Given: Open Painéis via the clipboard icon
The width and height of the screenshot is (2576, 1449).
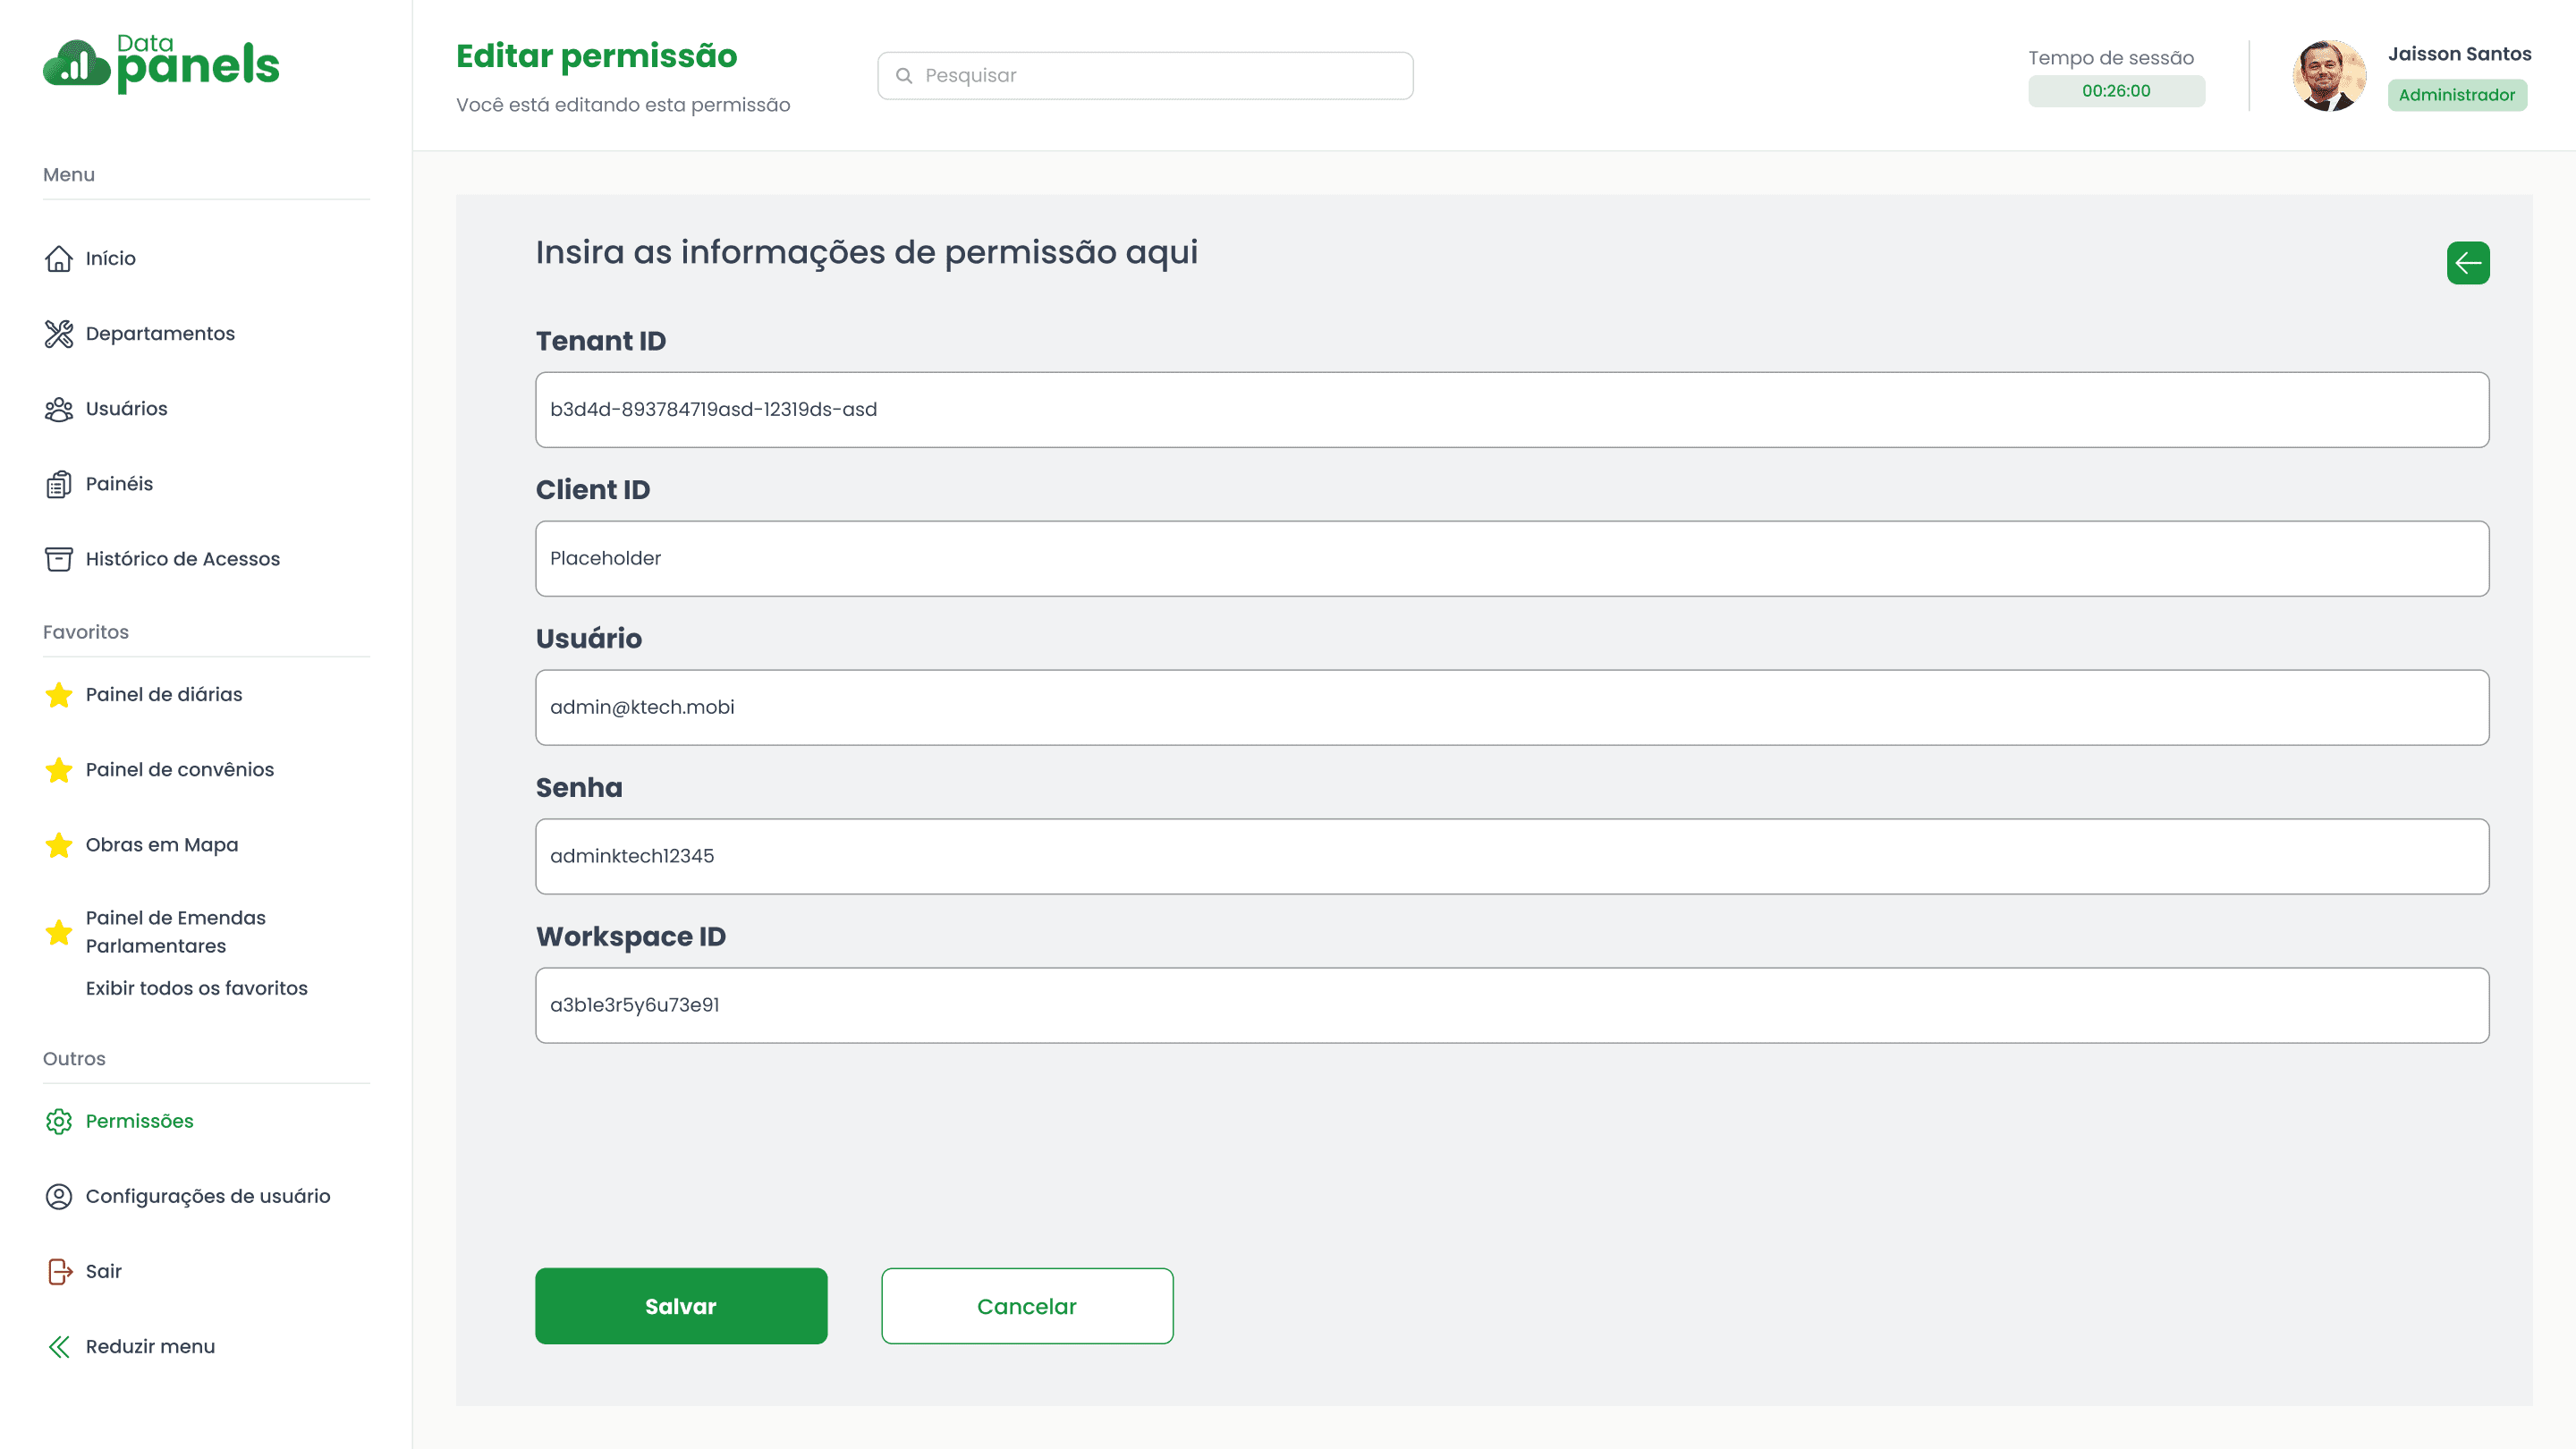Looking at the screenshot, I should tap(59, 484).
